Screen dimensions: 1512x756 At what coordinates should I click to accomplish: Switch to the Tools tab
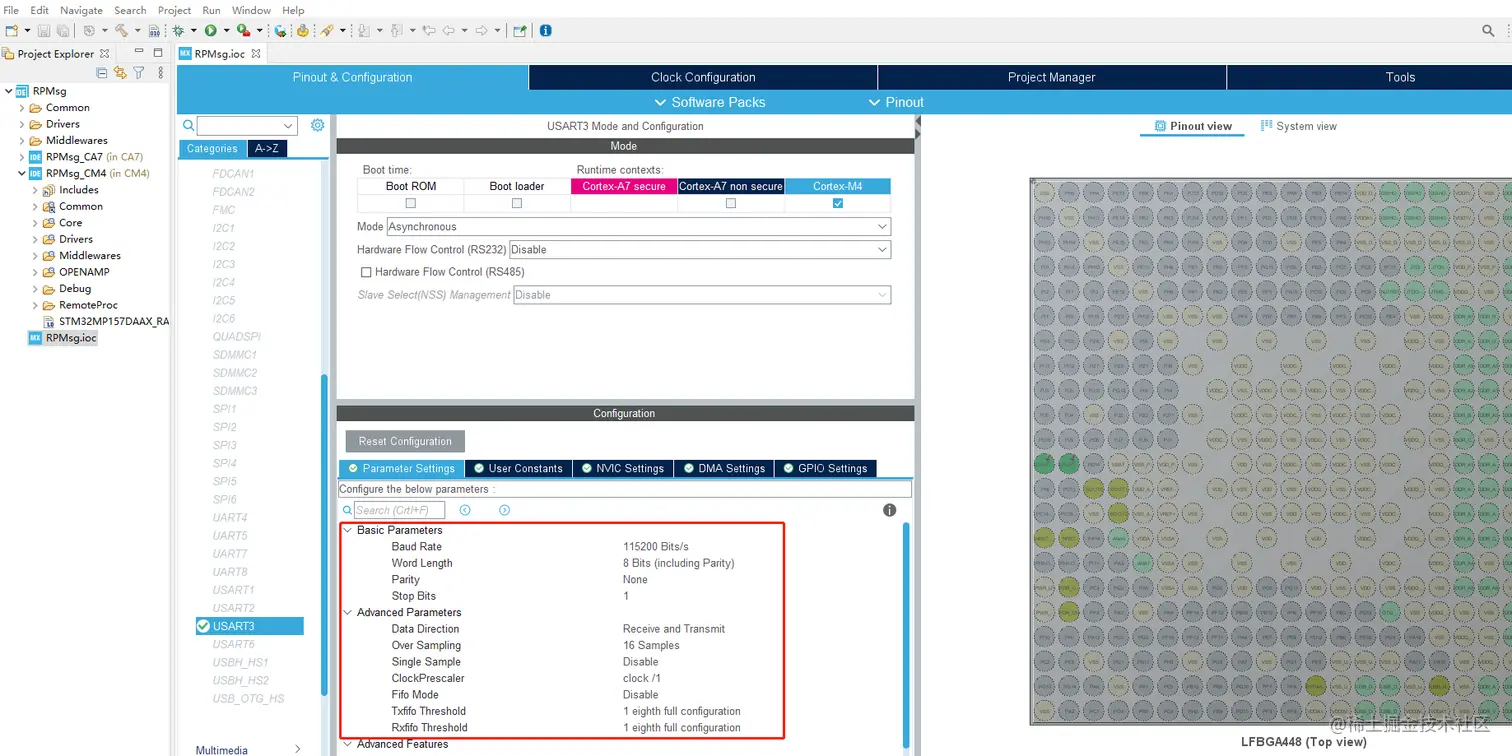point(1400,77)
